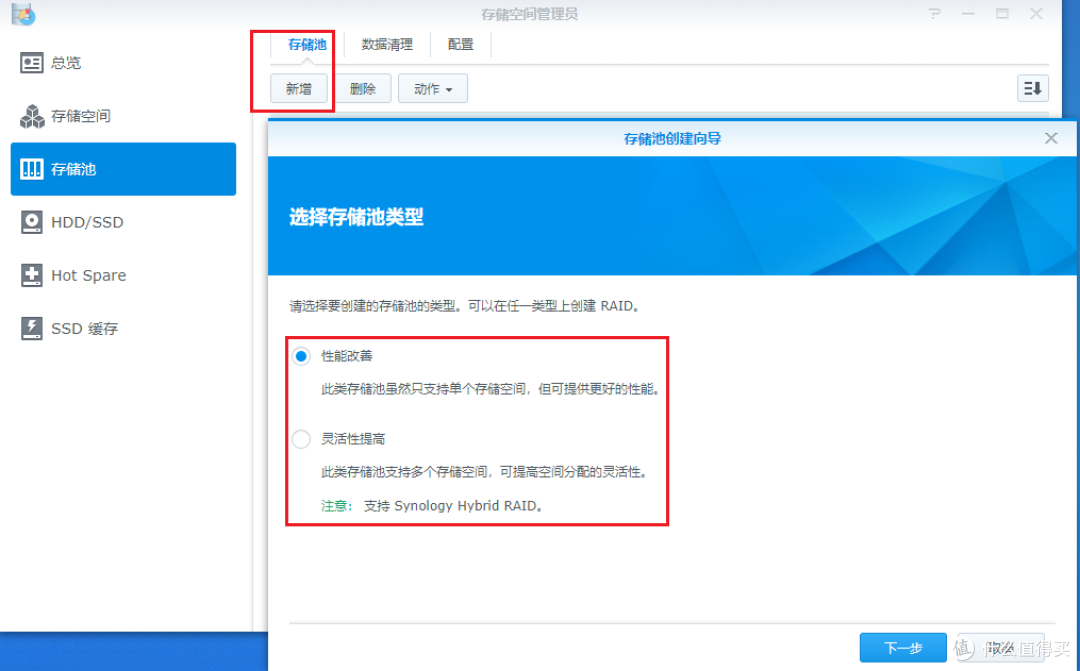Viewport: 1080px width, 671px height.
Task: Close the 存储空间管理员 window
Action: pyautogui.click(x=1036, y=14)
